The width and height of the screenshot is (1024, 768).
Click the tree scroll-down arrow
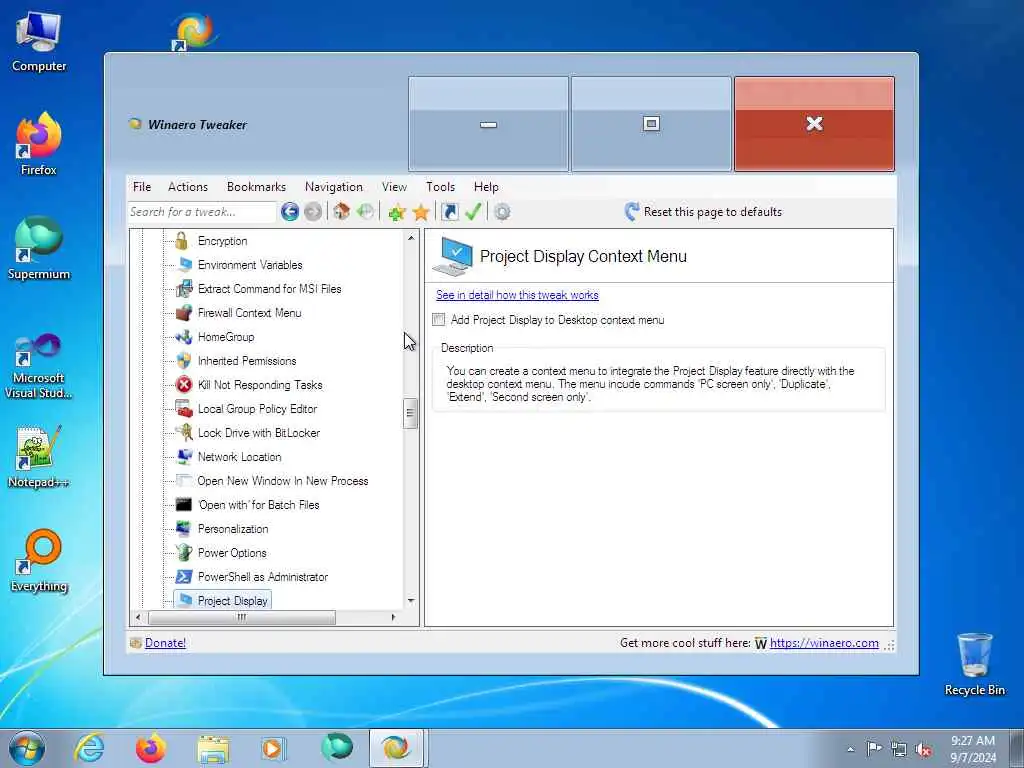pos(411,601)
